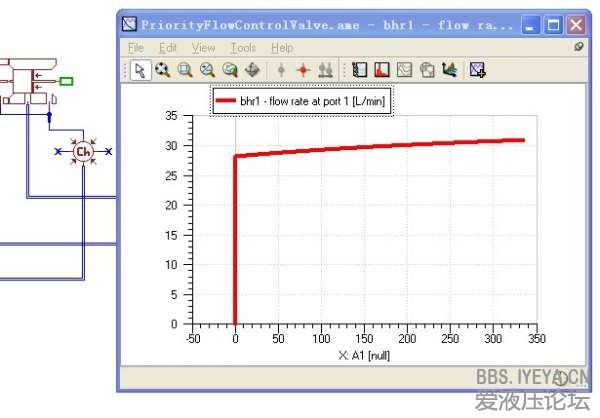Image resolution: width=600 pixels, height=418 pixels.
Task: Open the Tools menu
Action: point(243,47)
